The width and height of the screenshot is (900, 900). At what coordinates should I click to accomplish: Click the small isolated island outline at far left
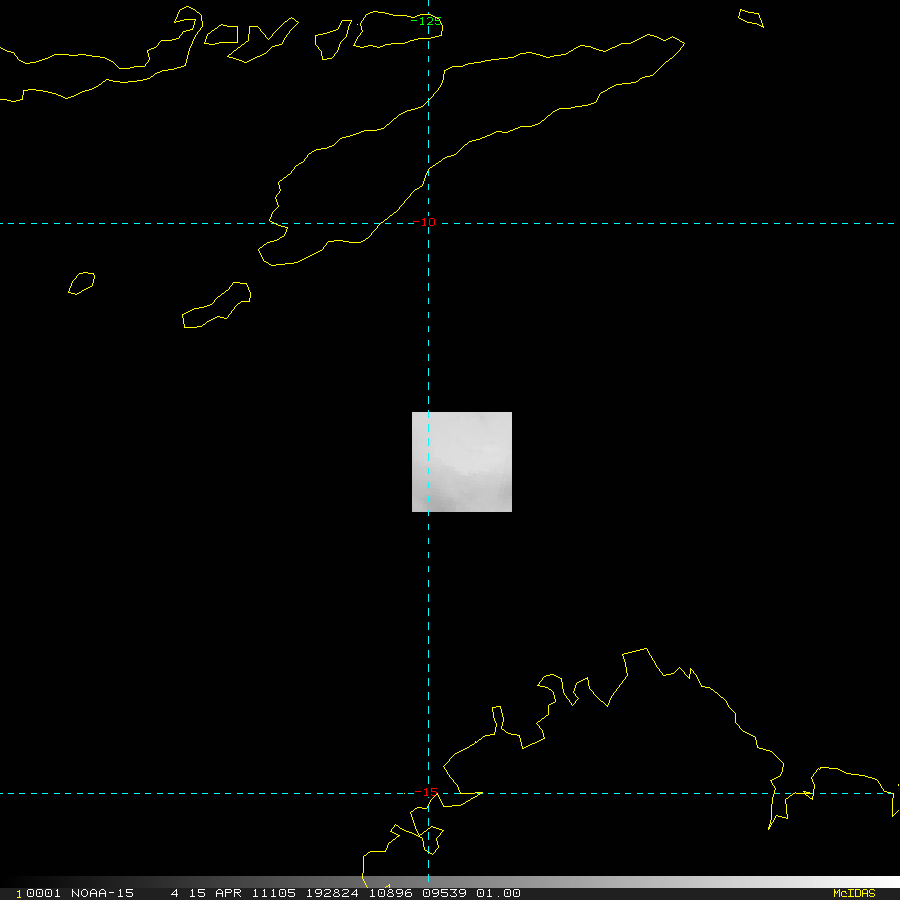[82, 283]
